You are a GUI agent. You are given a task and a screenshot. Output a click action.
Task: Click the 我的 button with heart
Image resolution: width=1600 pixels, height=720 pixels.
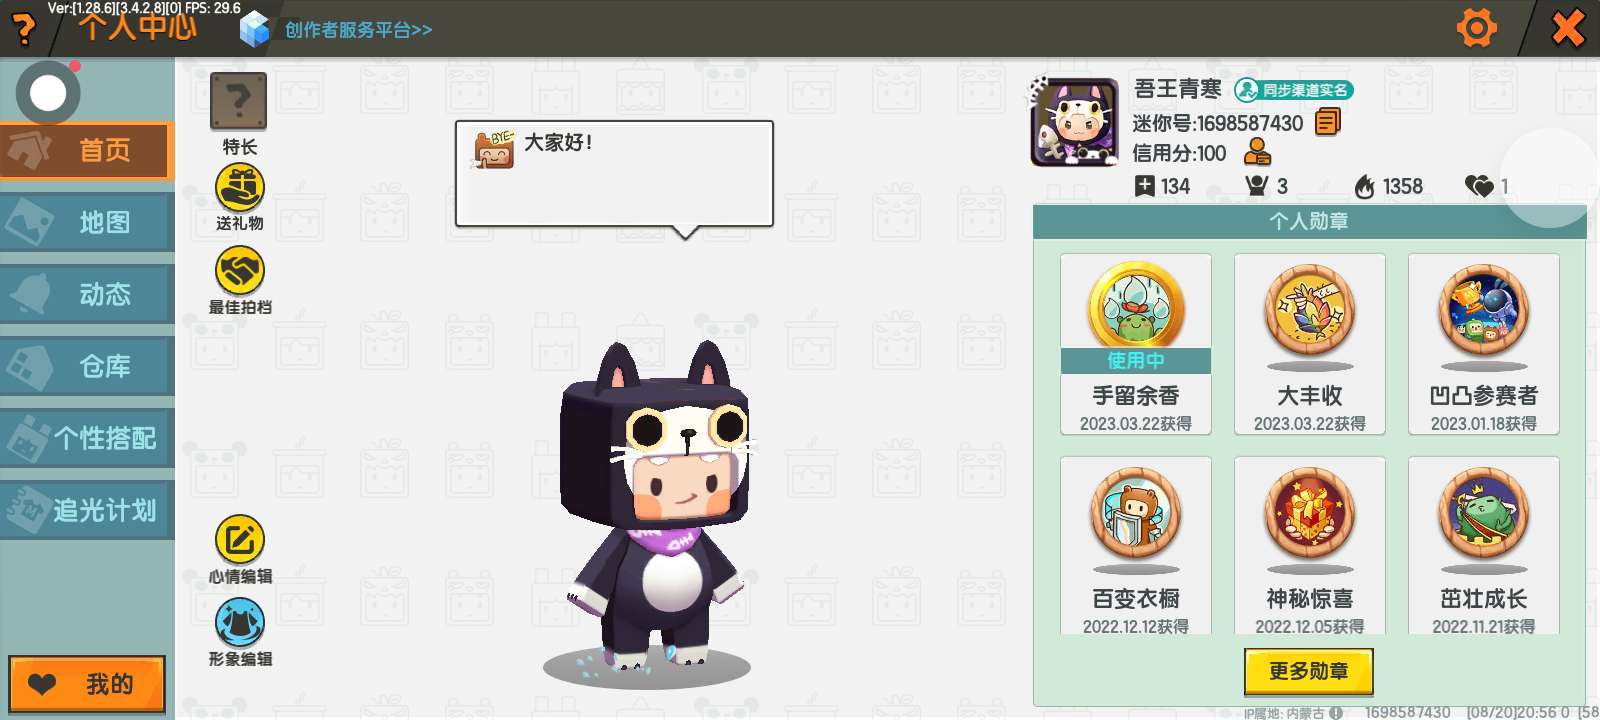coord(87,684)
